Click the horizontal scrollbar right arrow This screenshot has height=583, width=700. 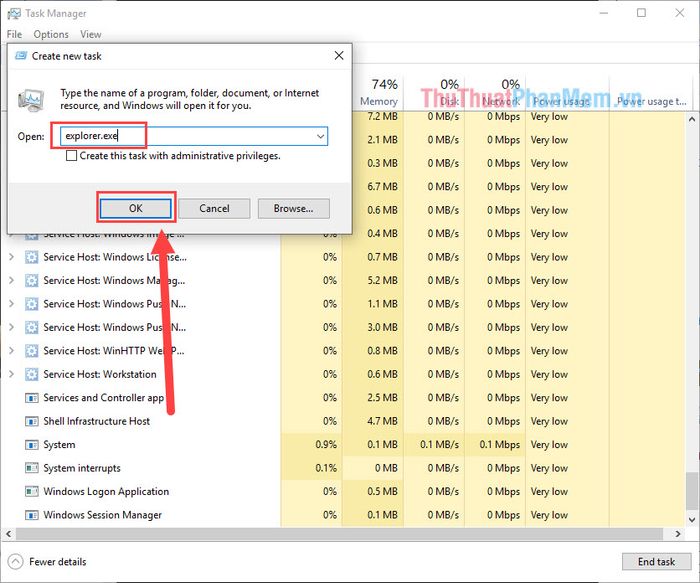[x=678, y=534]
